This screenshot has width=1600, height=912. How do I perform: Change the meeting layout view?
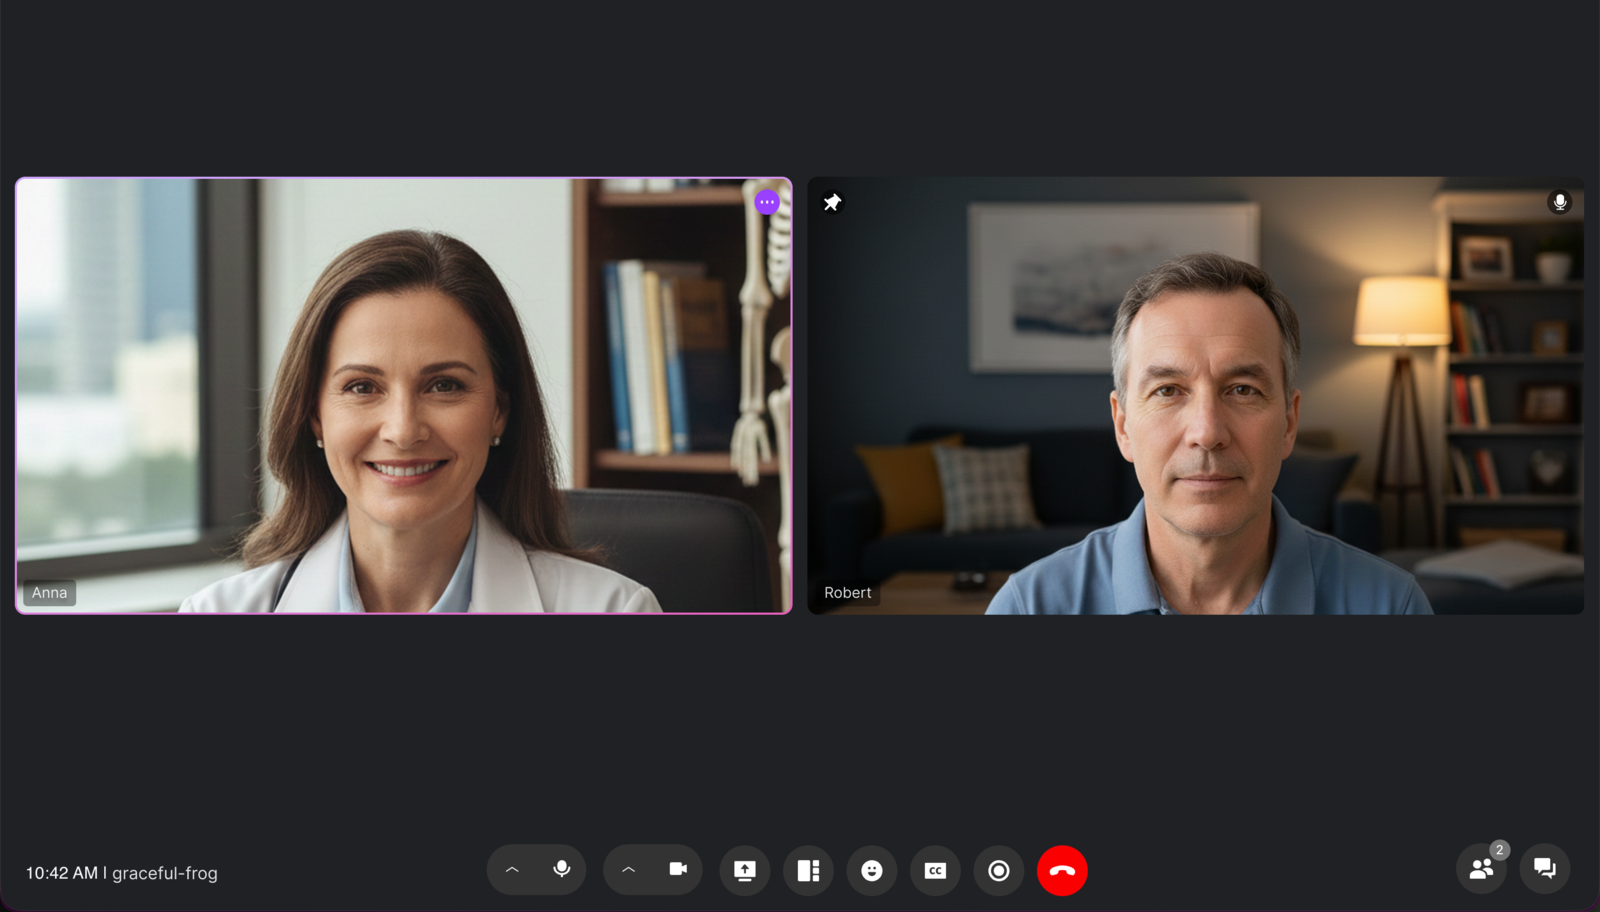(x=808, y=870)
